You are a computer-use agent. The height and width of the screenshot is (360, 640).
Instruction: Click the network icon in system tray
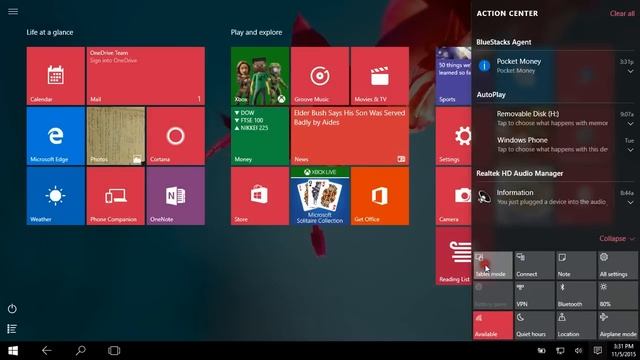[560, 351]
